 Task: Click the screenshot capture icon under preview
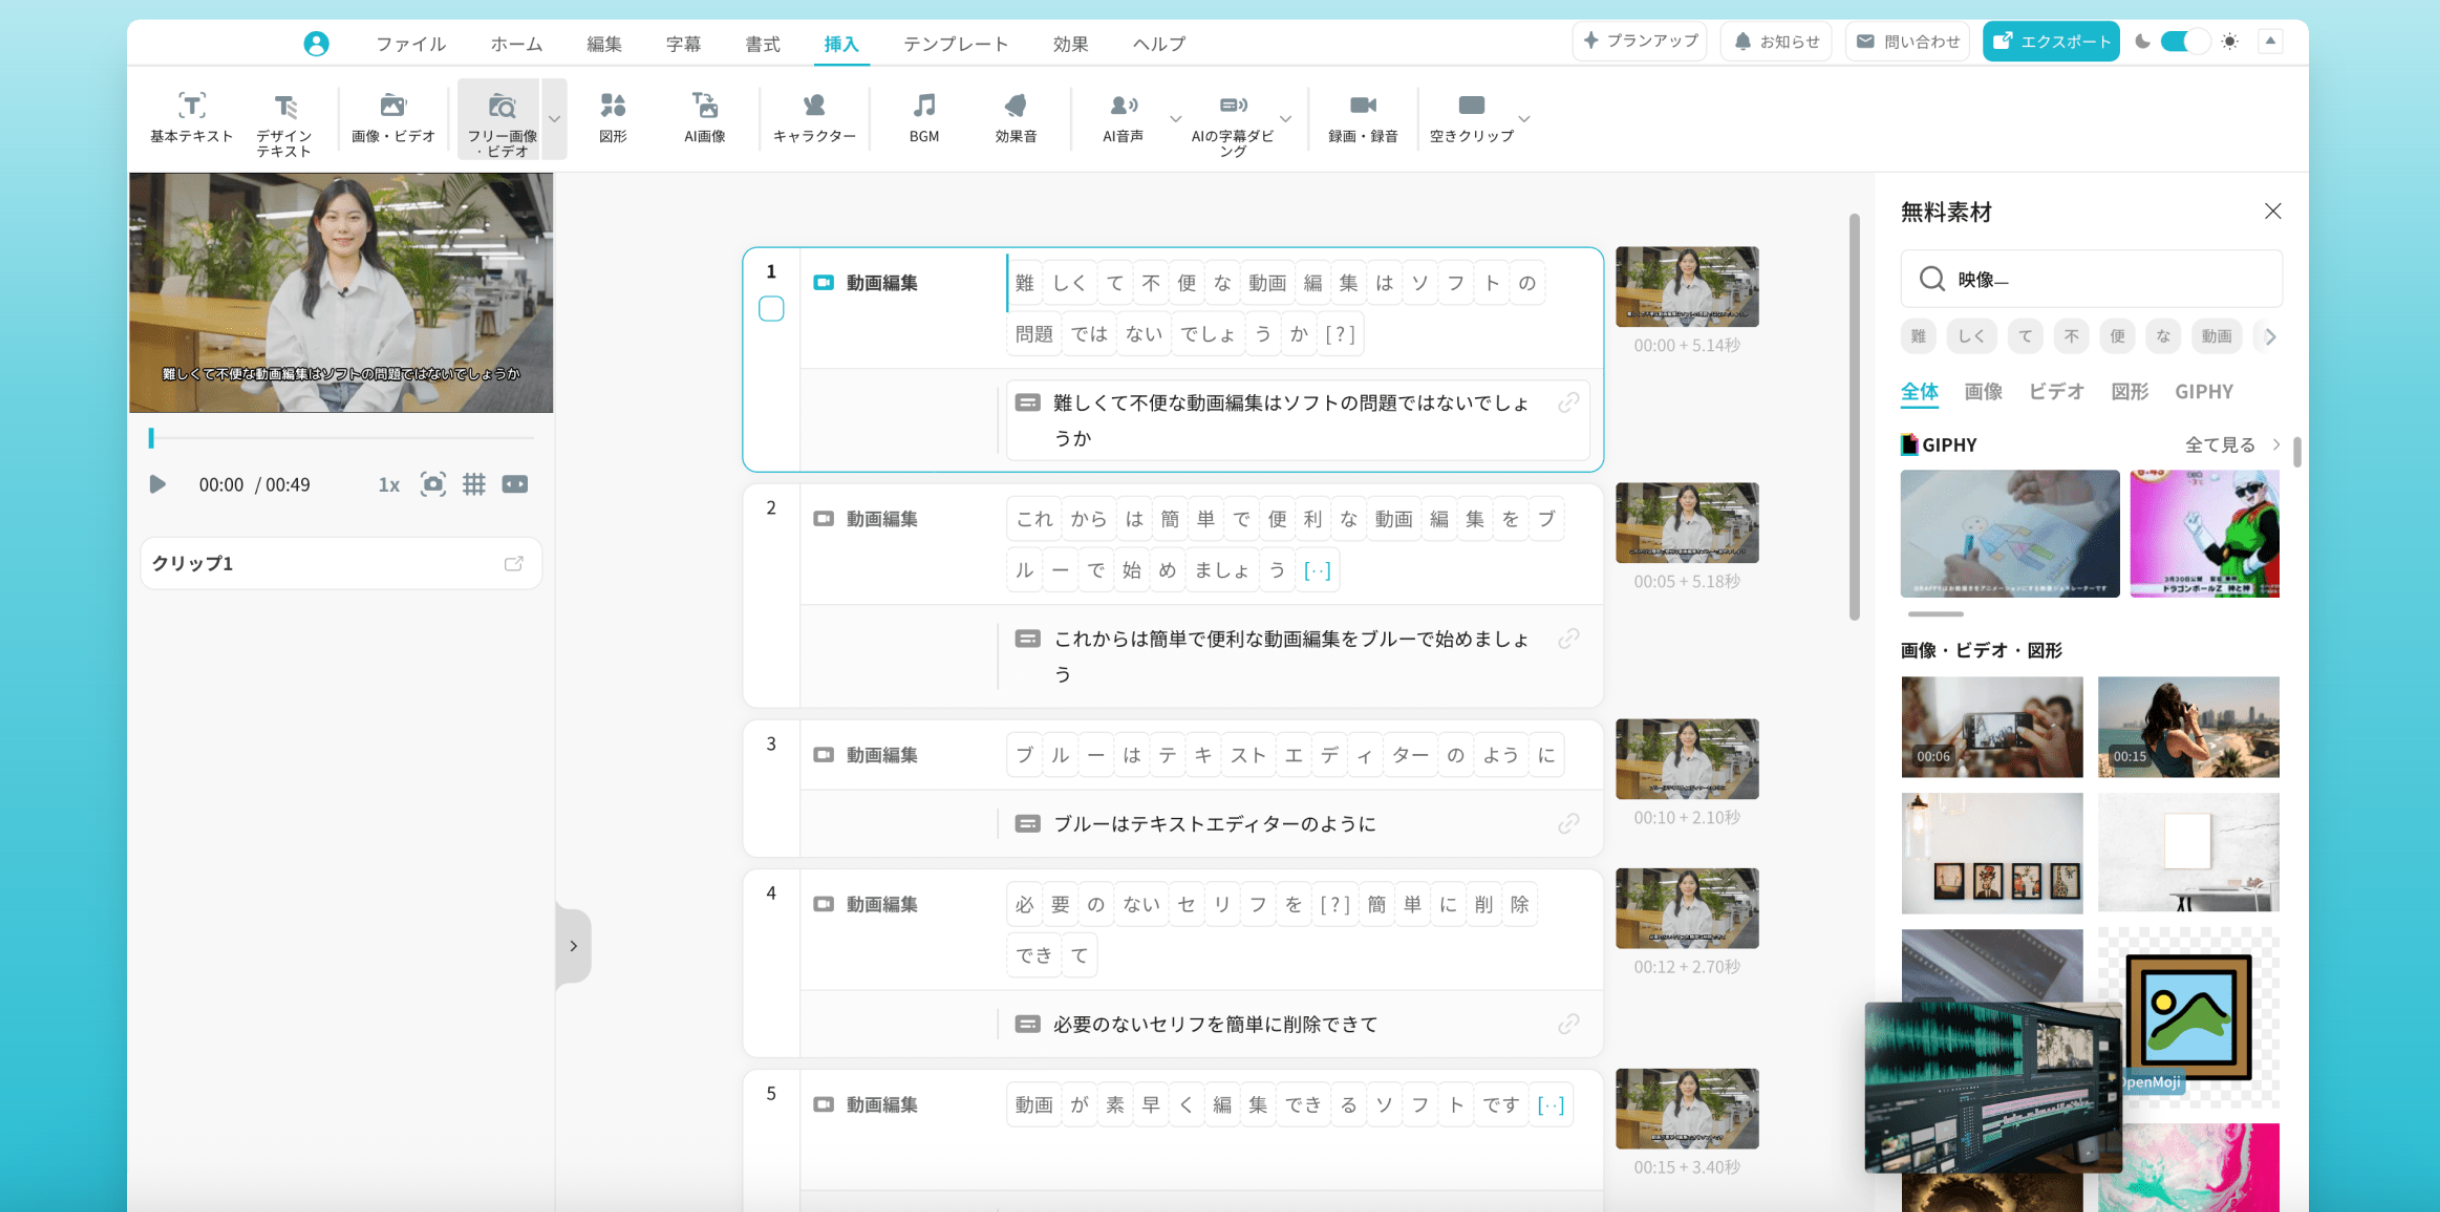(x=433, y=484)
